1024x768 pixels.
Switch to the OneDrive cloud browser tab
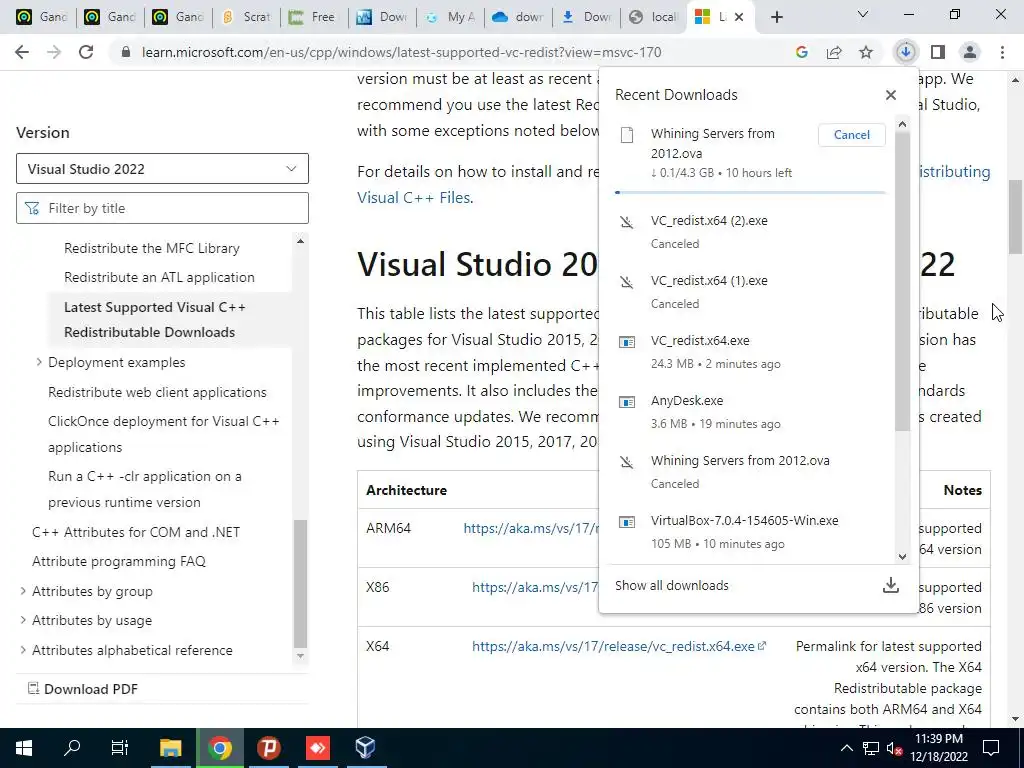[518, 17]
